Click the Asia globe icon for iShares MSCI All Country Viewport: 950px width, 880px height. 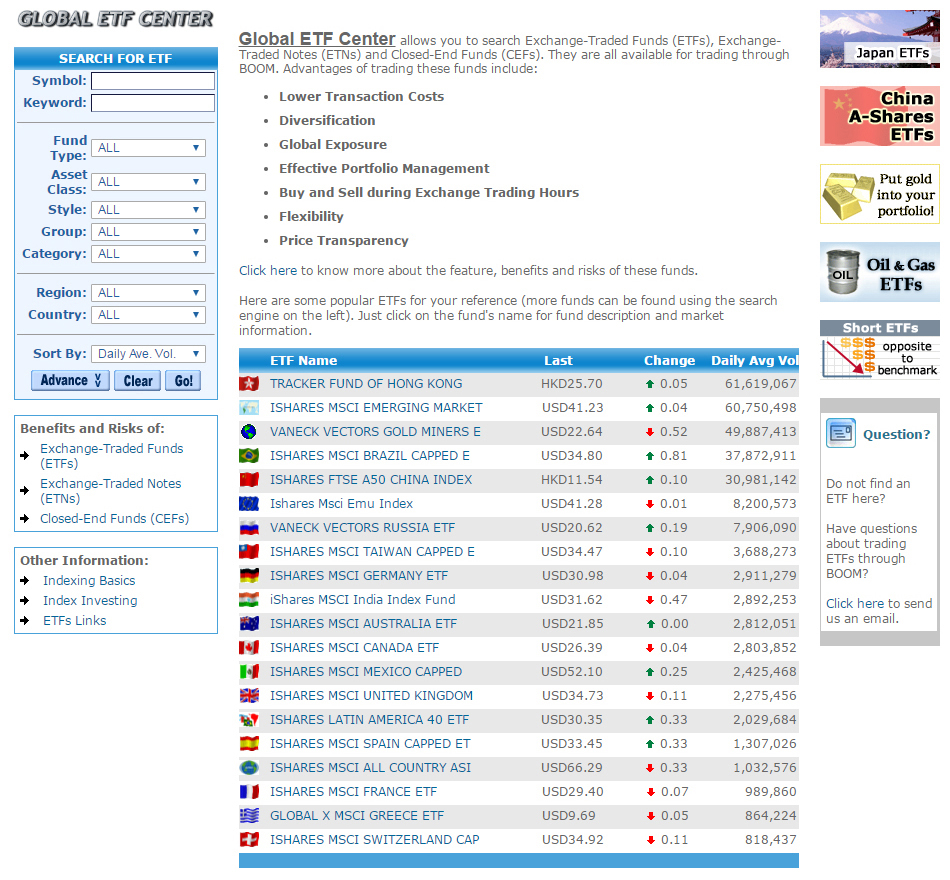(249, 768)
